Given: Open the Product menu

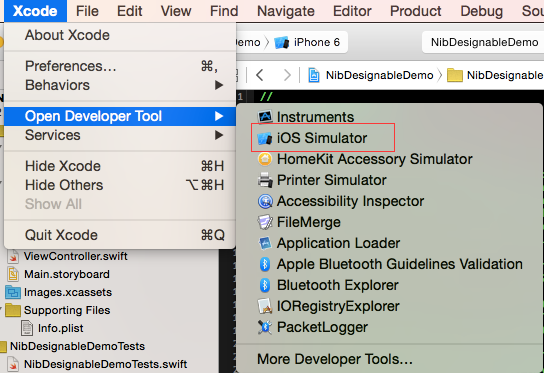Looking at the screenshot, I should [416, 11].
